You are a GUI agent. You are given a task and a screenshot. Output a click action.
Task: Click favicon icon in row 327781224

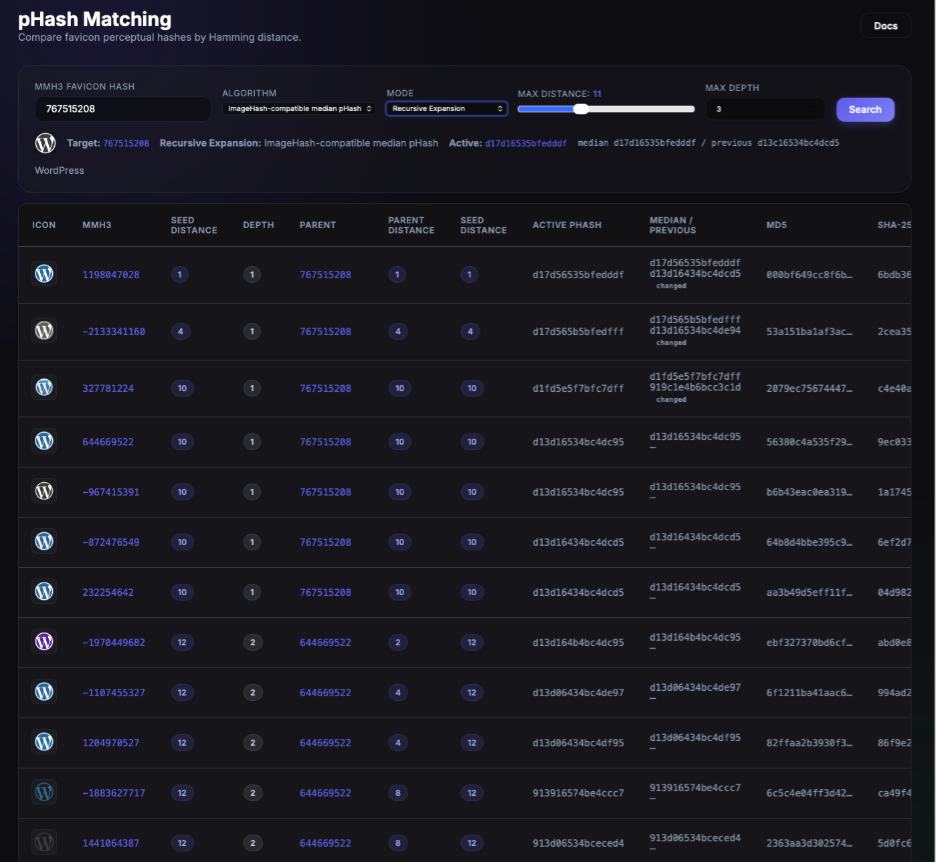coord(44,387)
